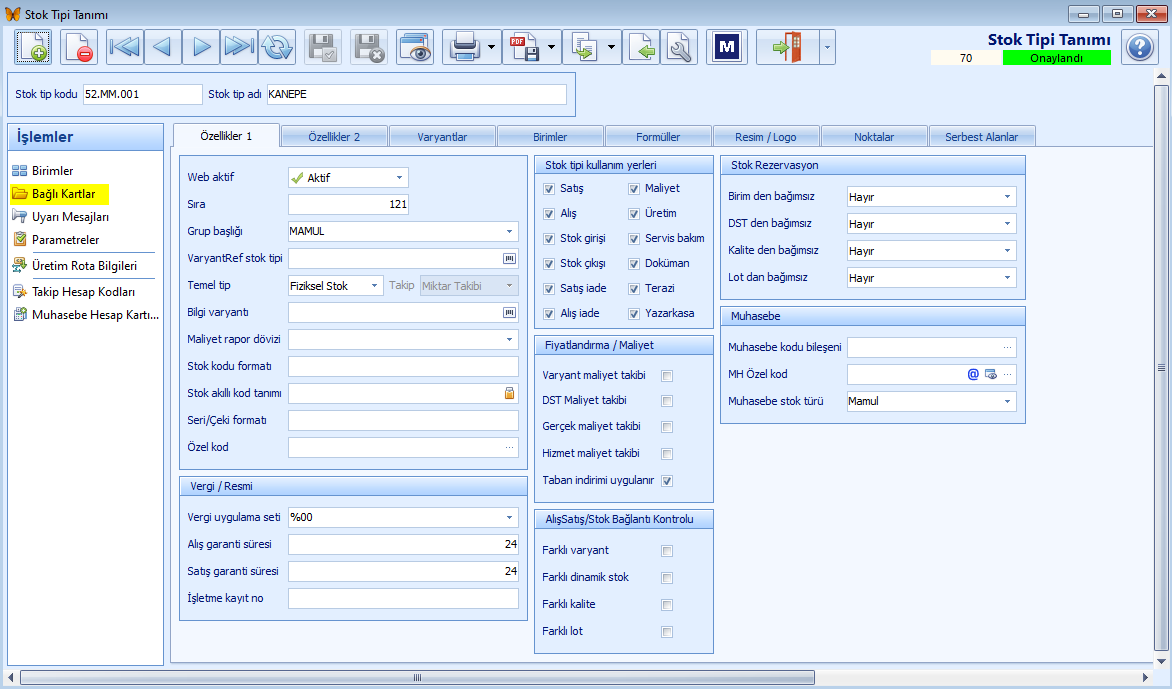Toggle the Farklı lot checkbox
Screen dimensions: 1172x689
[x=667, y=631]
